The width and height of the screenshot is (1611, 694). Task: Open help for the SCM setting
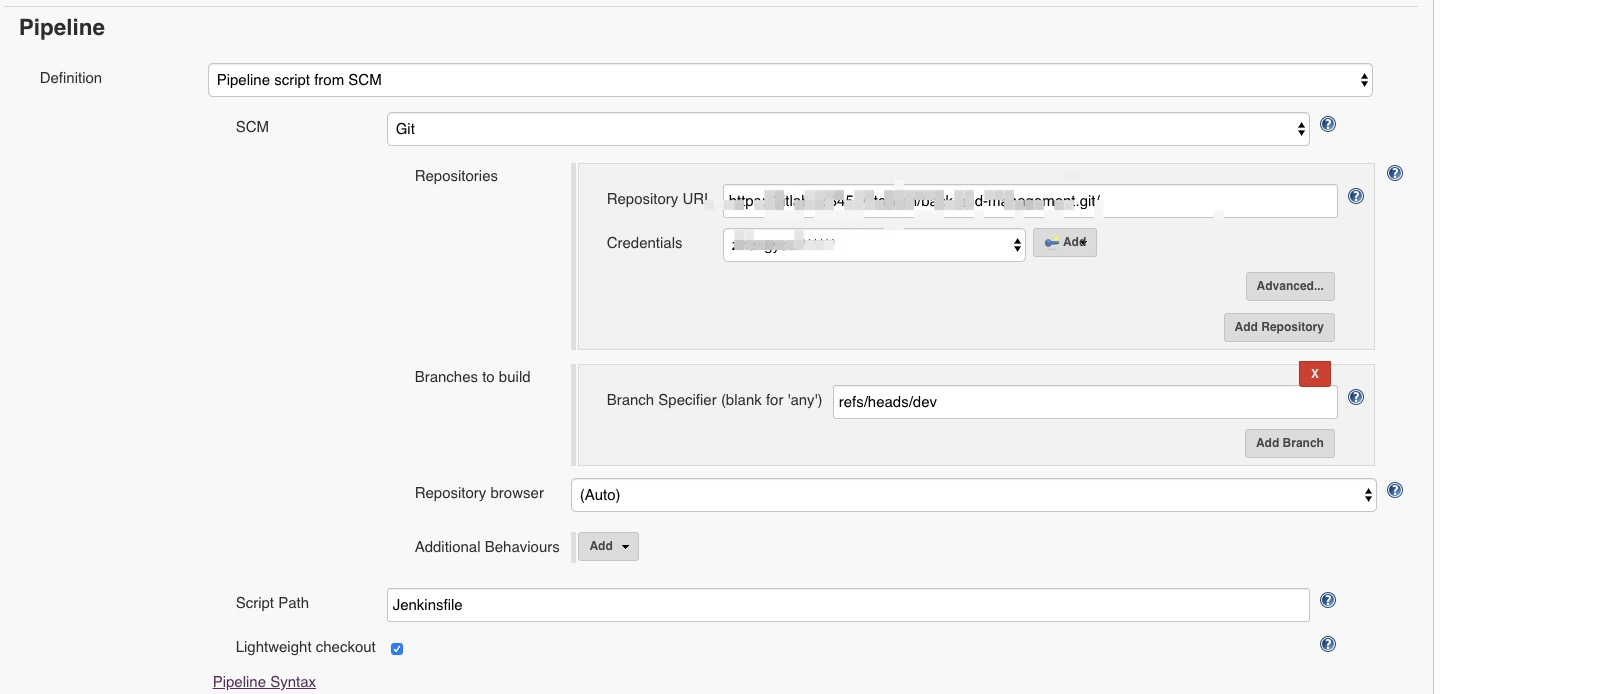coord(1328,125)
